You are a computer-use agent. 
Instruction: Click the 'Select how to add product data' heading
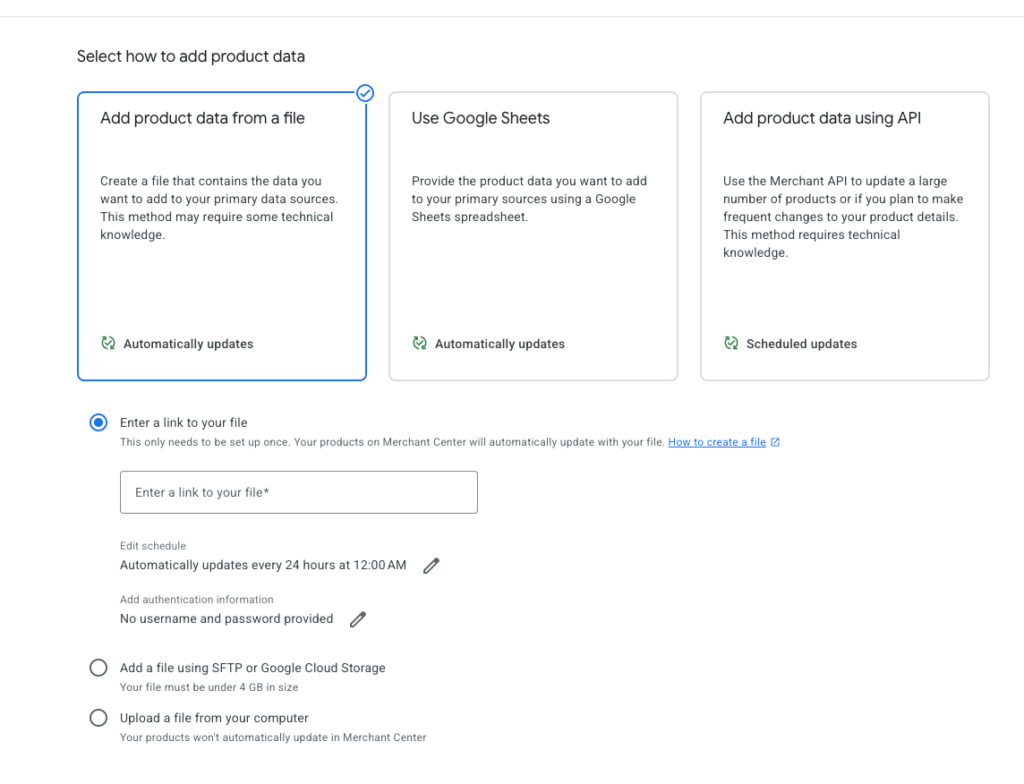(191, 56)
